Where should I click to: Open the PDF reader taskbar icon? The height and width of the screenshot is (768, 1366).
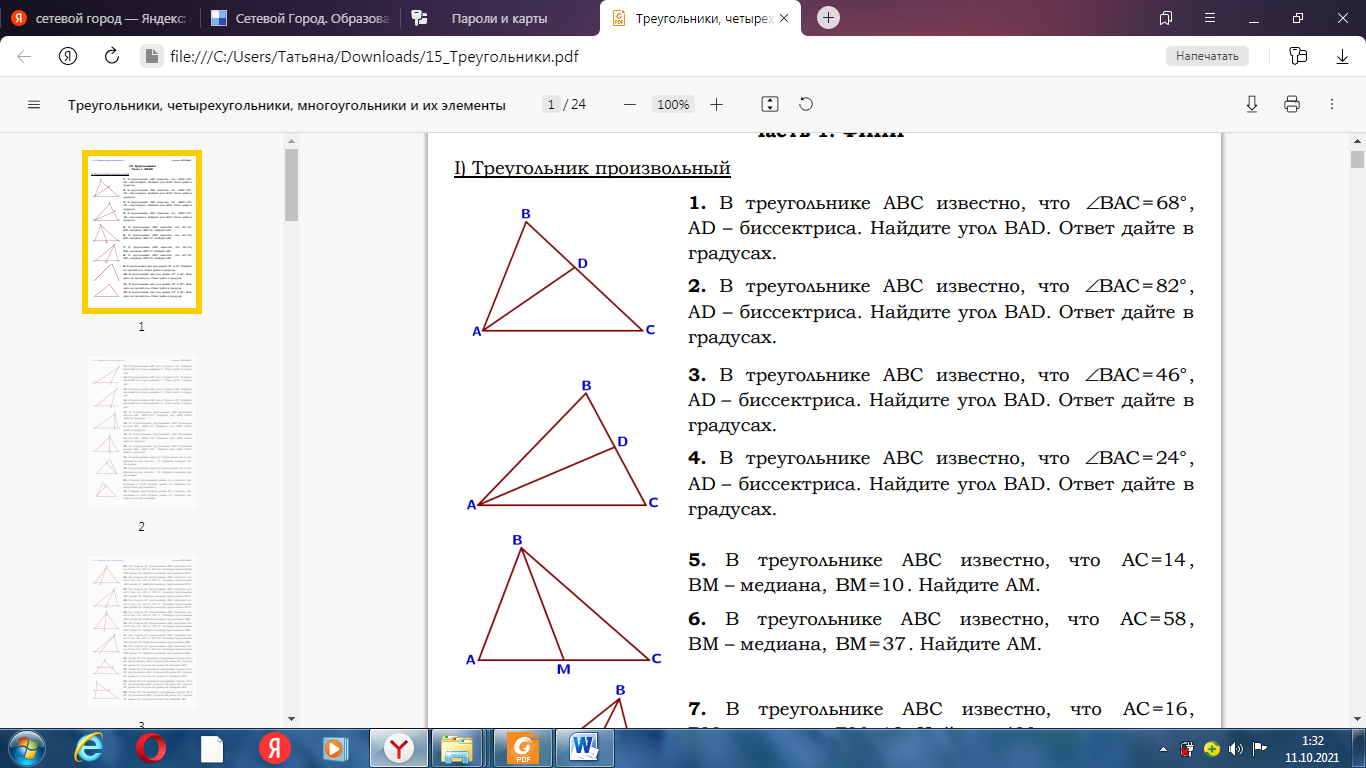(522, 747)
